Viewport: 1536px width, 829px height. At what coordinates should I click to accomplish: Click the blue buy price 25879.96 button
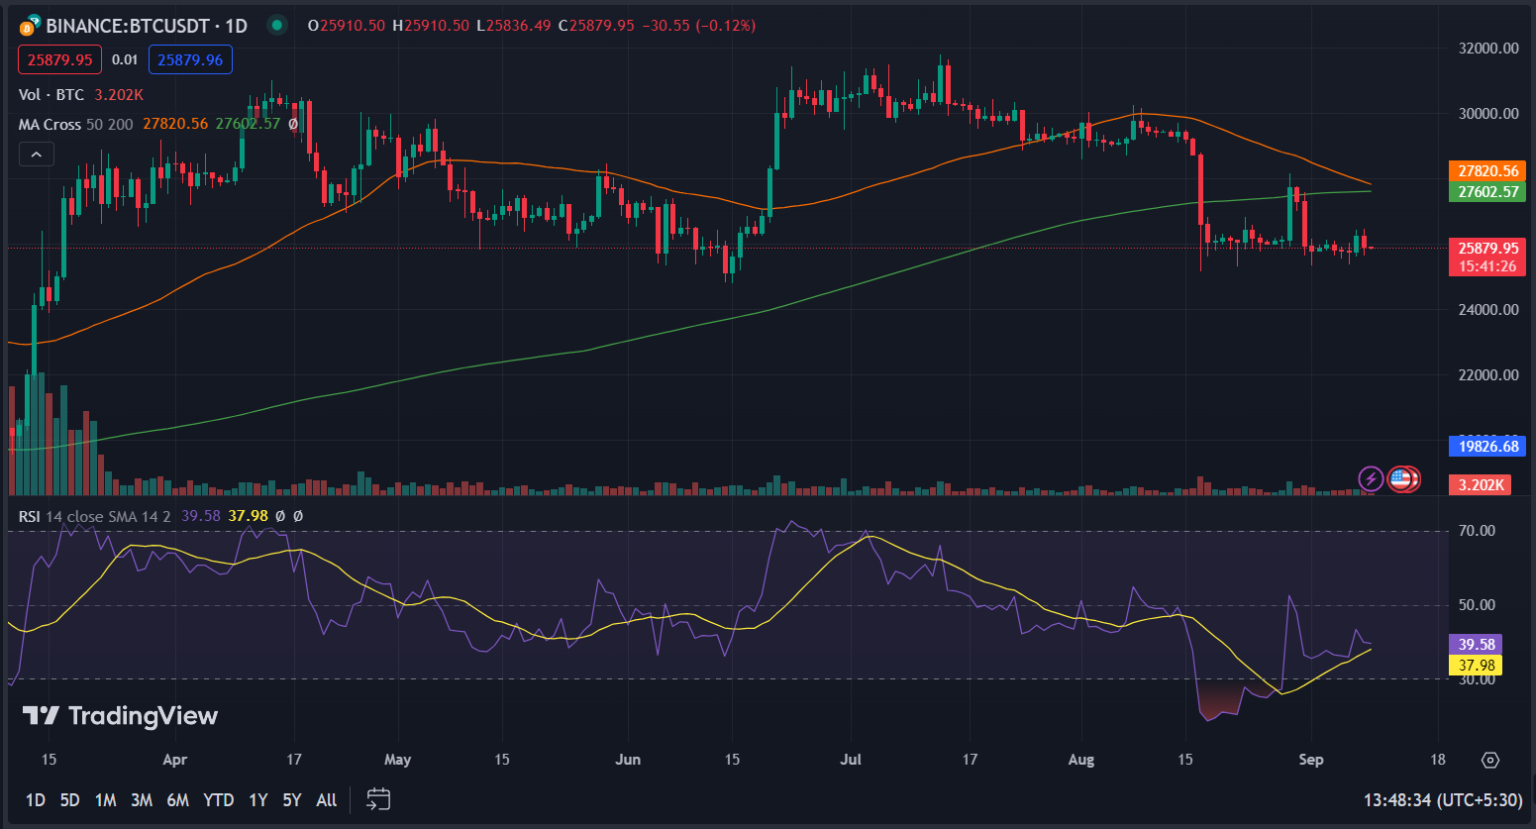(190, 60)
